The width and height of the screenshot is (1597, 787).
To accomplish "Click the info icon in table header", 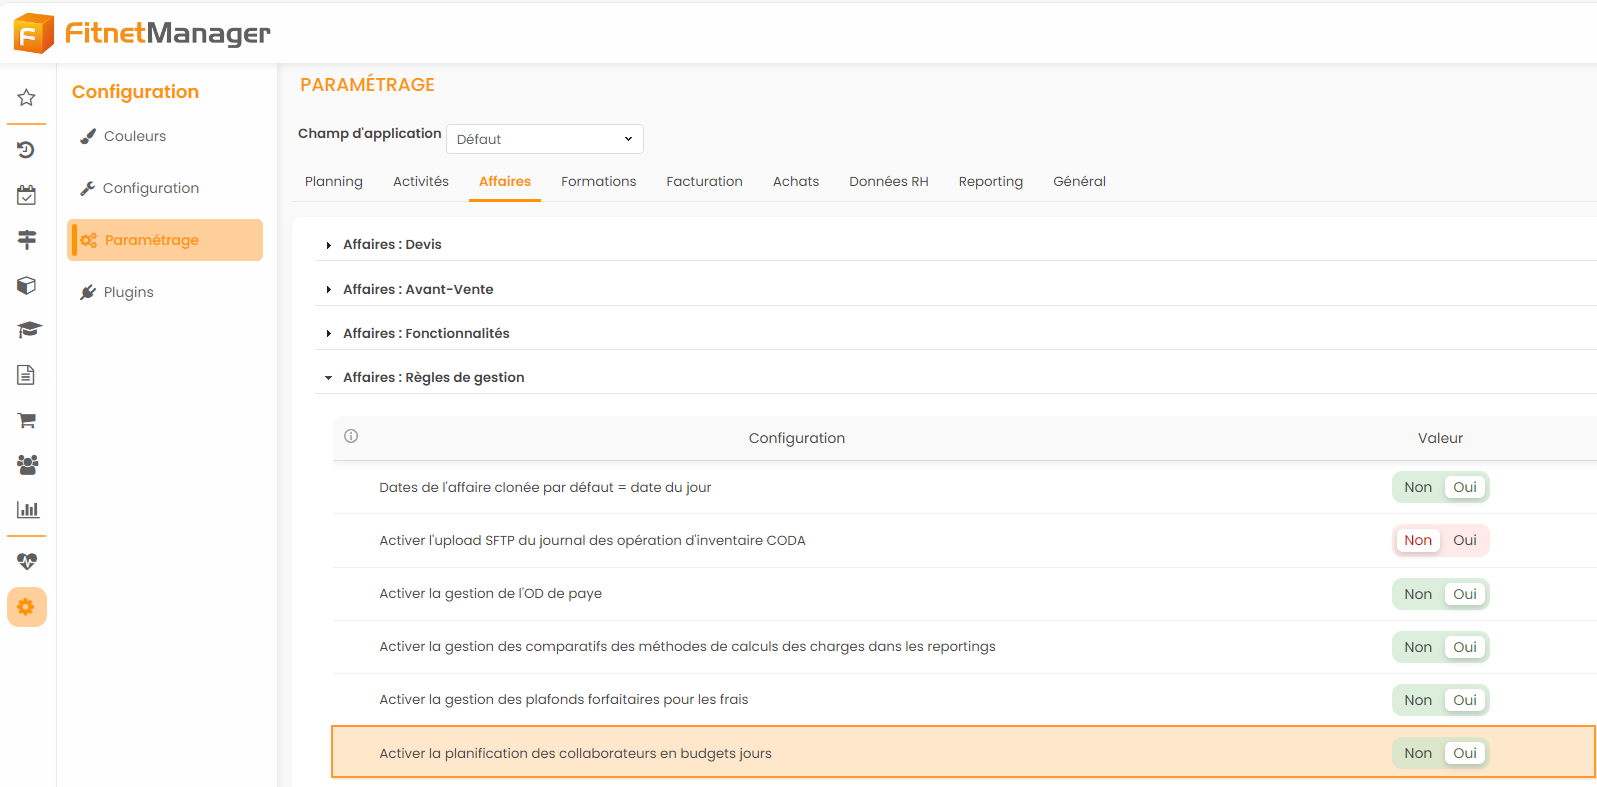I will coord(351,436).
